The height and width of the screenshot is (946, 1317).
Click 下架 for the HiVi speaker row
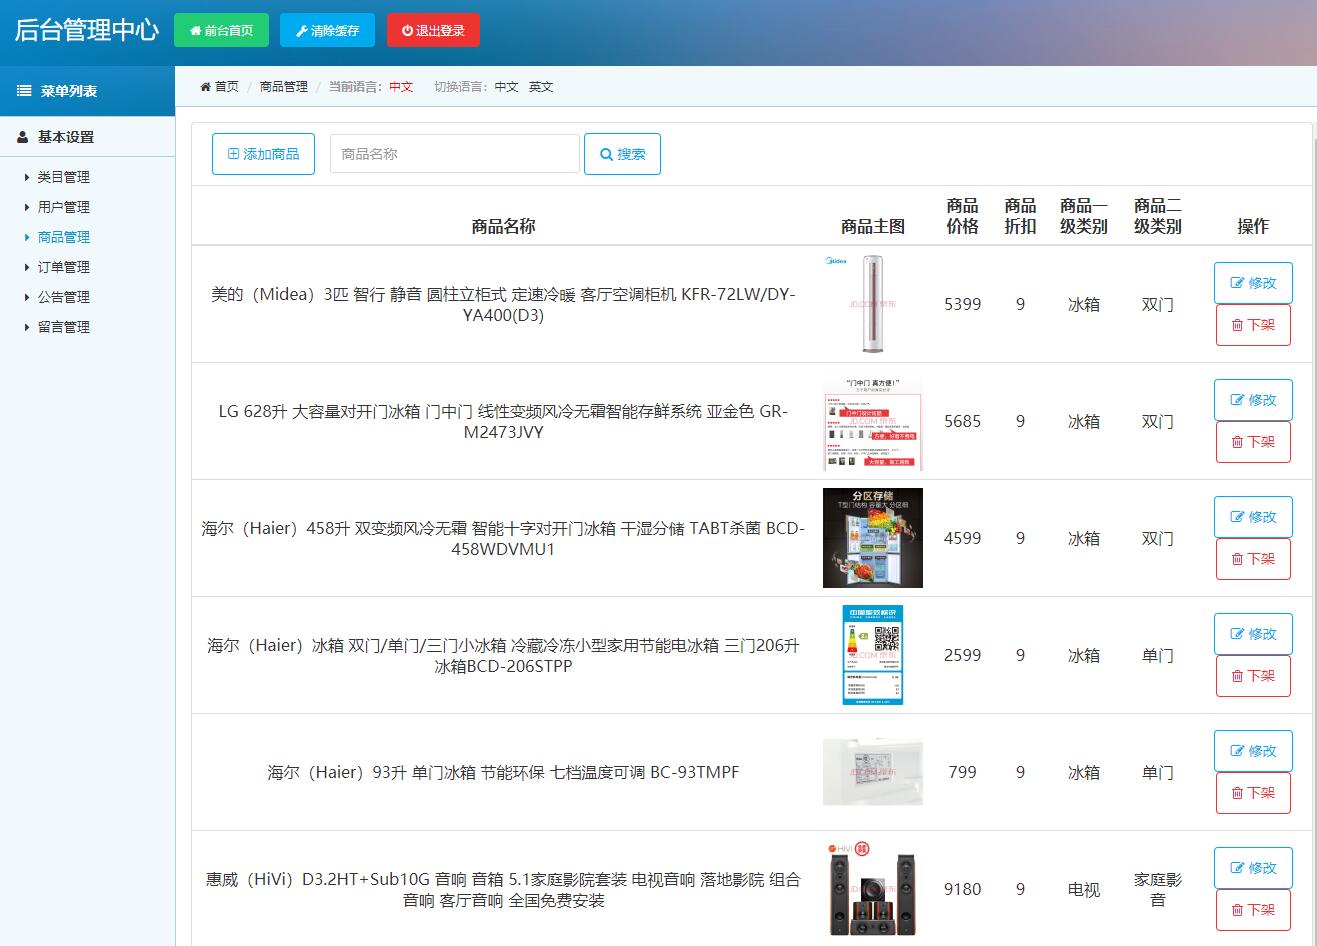pos(1253,910)
